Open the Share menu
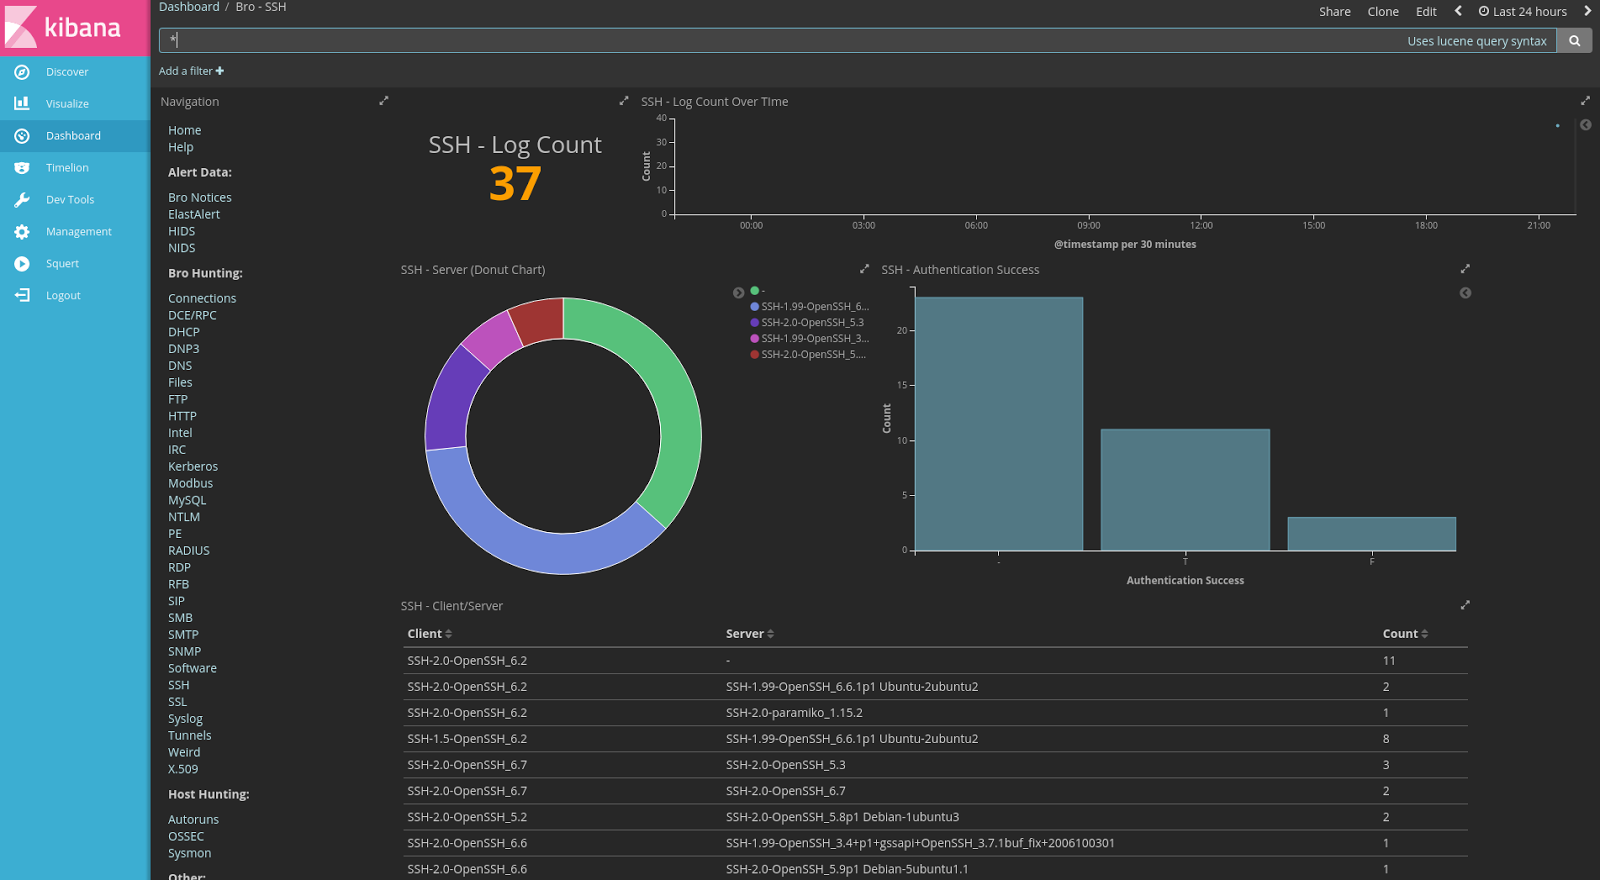The height and width of the screenshot is (880, 1600). pyautogui.click(x=1335, y=12)
